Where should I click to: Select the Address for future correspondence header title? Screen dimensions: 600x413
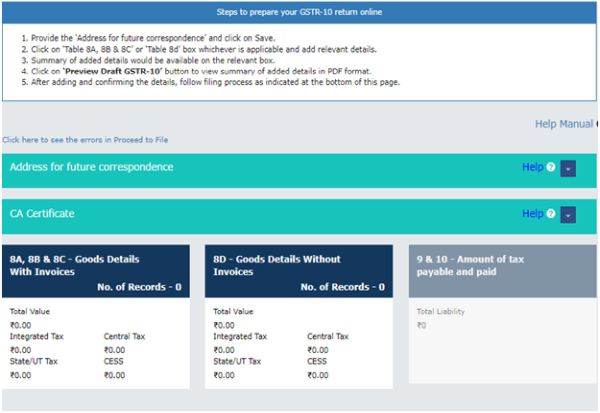point(91,167)
